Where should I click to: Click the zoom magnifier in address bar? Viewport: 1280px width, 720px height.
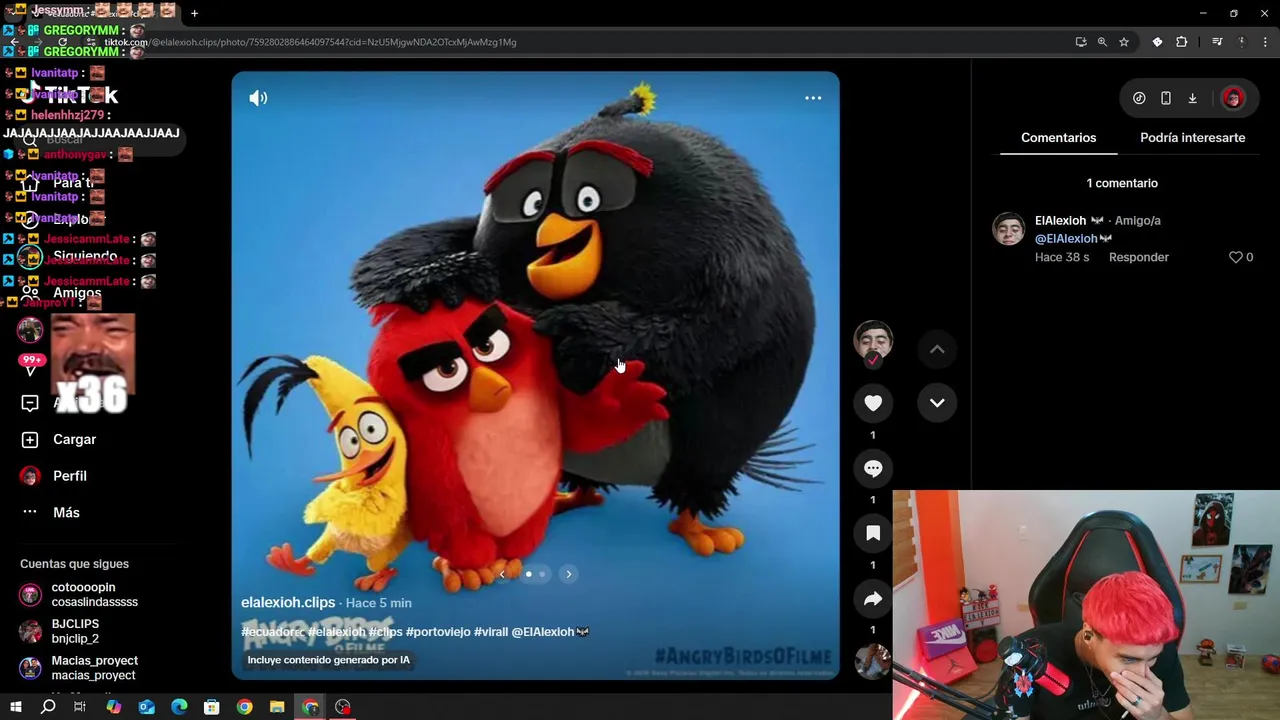[1102, 42]
